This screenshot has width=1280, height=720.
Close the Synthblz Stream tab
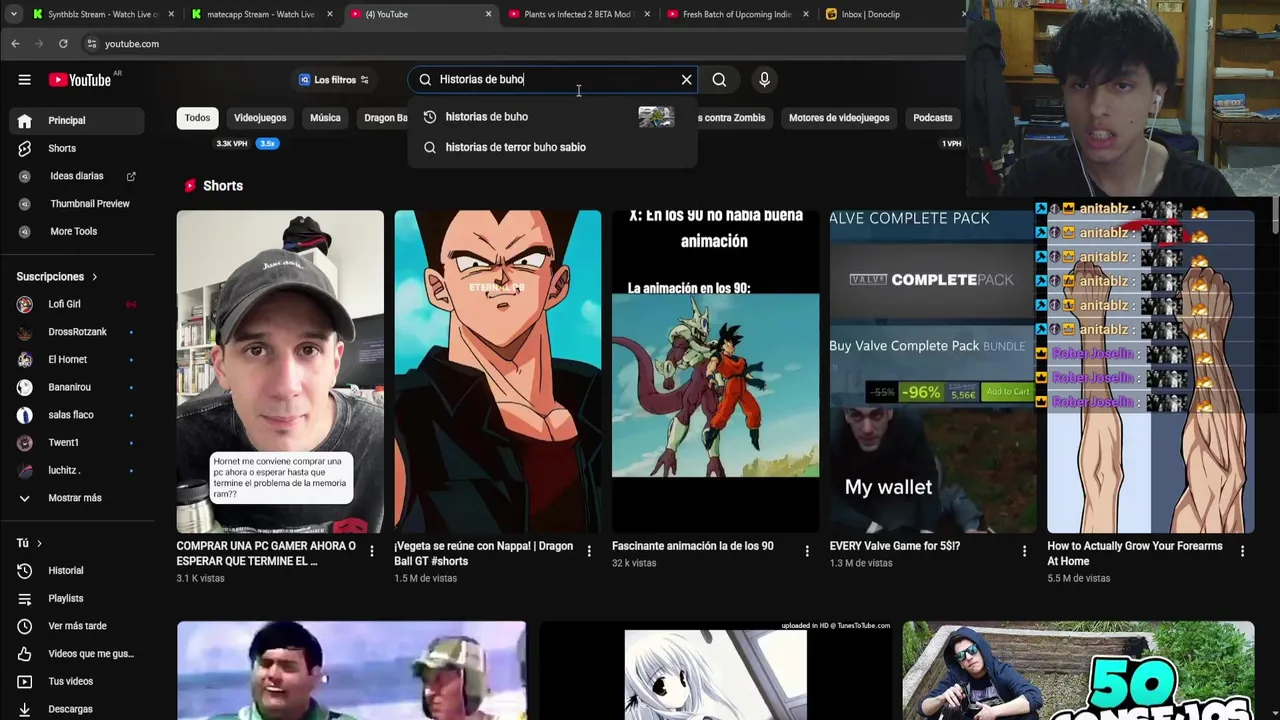click(x=171, y=14)
